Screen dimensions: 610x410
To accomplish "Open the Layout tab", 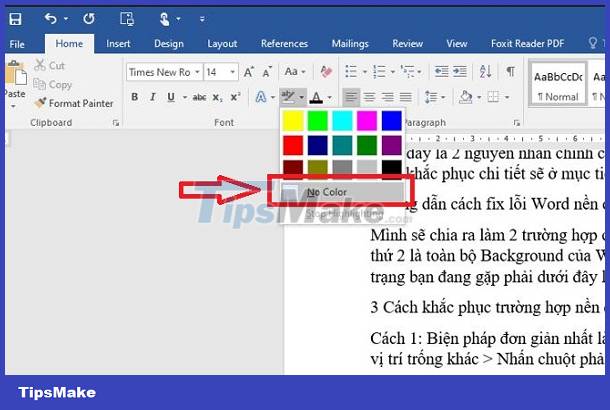I will [222, 44].
